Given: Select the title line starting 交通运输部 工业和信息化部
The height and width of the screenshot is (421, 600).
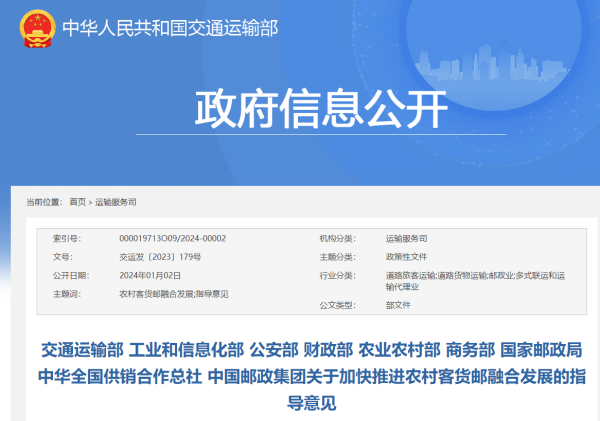Looking at the screenshot, I should 311,350.
